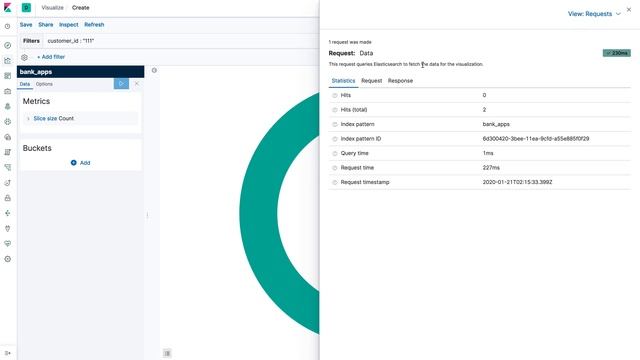Go to the Visualize breadcrumb
Viewport: 640px width, 360px height.
click(x=52, y=8)
